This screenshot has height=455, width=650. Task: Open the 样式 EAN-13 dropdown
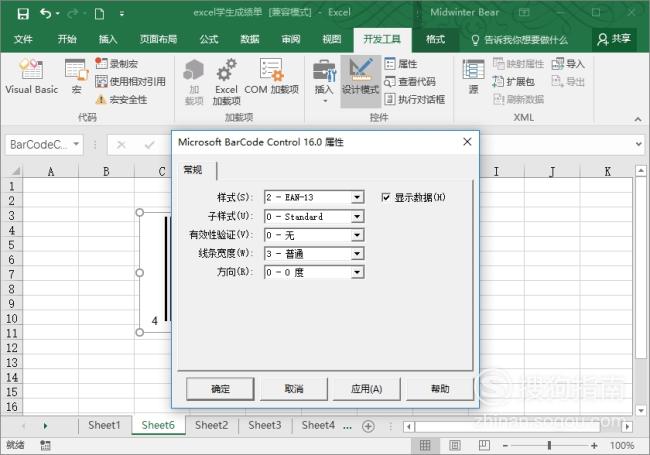click(357, 197)
